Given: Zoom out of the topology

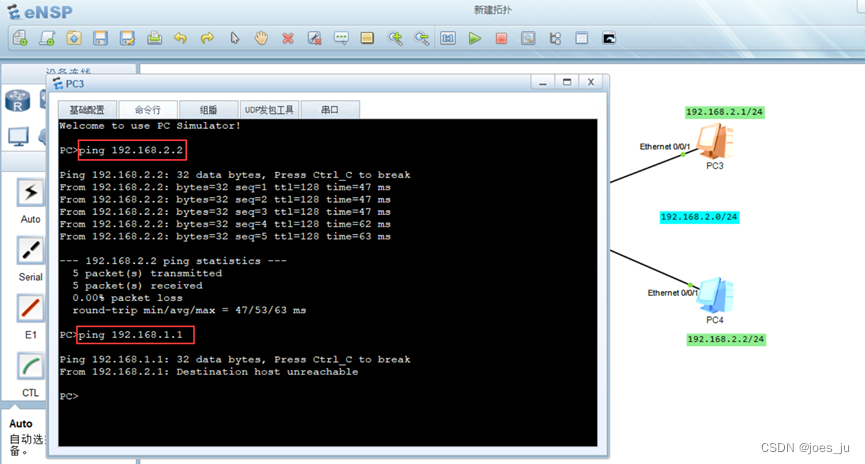Looking at the screenshot, I should tap(422, 38).
